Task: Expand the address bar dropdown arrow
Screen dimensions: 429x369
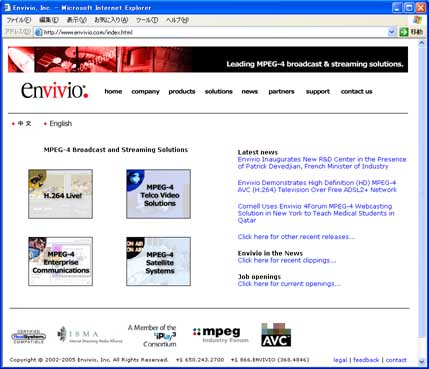Action: [392, 32]
